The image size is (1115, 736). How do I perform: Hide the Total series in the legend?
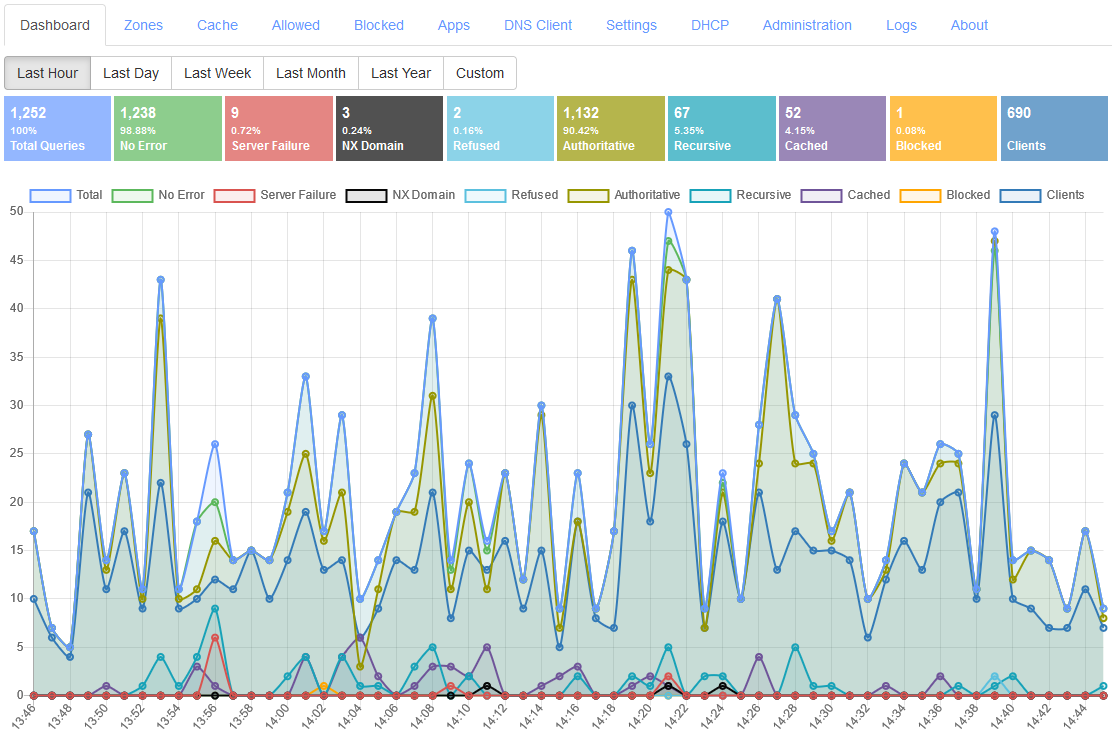pos(74,195)
